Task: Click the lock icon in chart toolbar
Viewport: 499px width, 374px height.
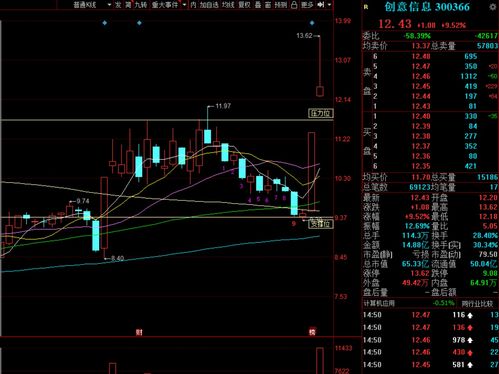Action: [294, 5]
